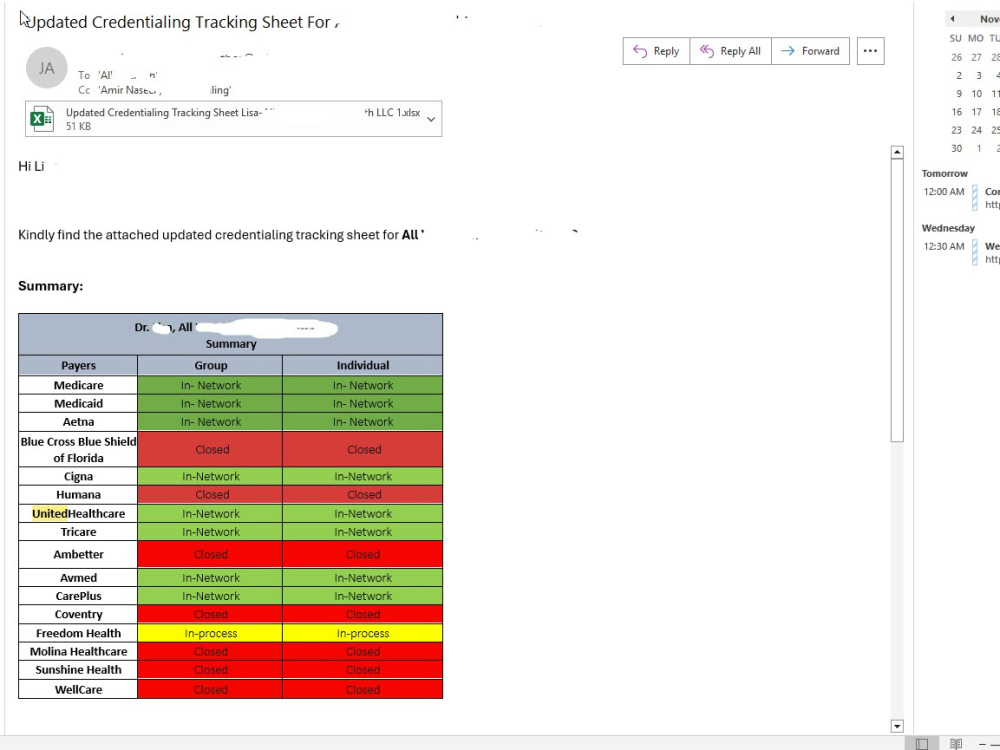Viewport: 1000px width, 750px height.
Task: Click the email subject line
Action: pos(182,22)
